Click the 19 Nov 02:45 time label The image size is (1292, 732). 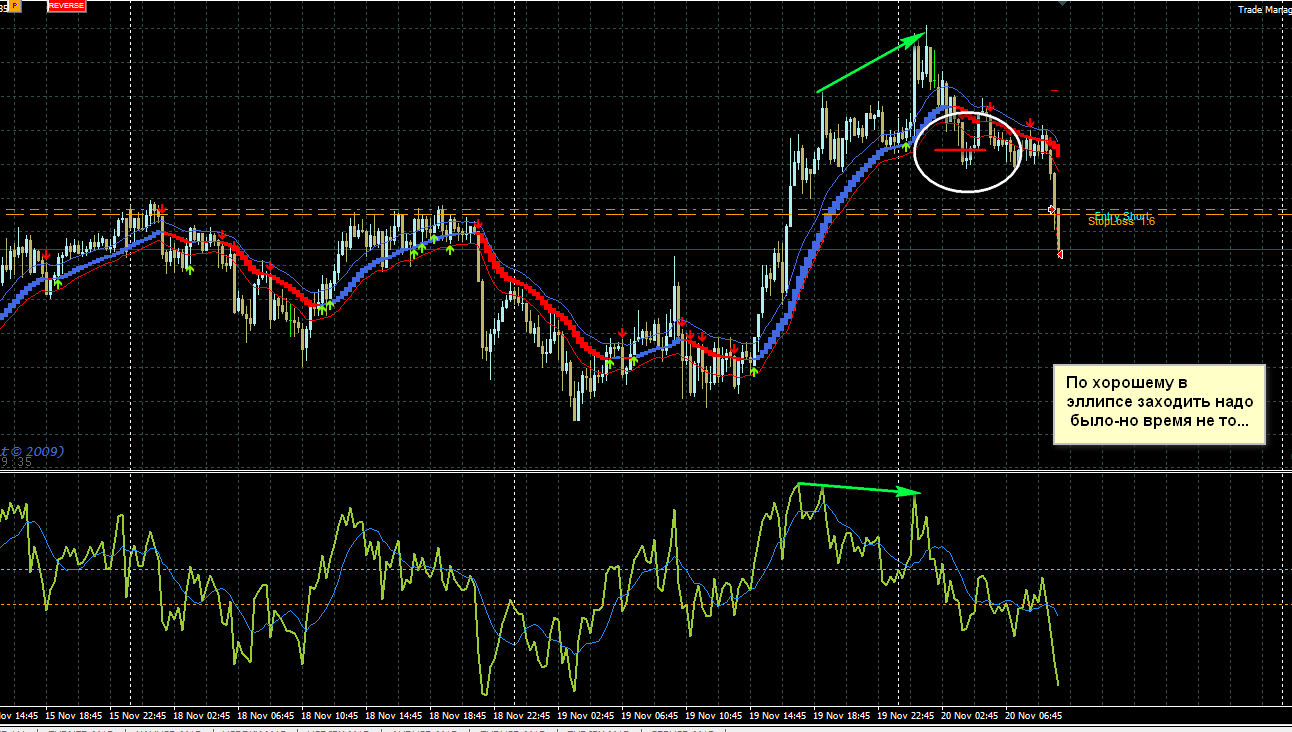tap(586, 716)
